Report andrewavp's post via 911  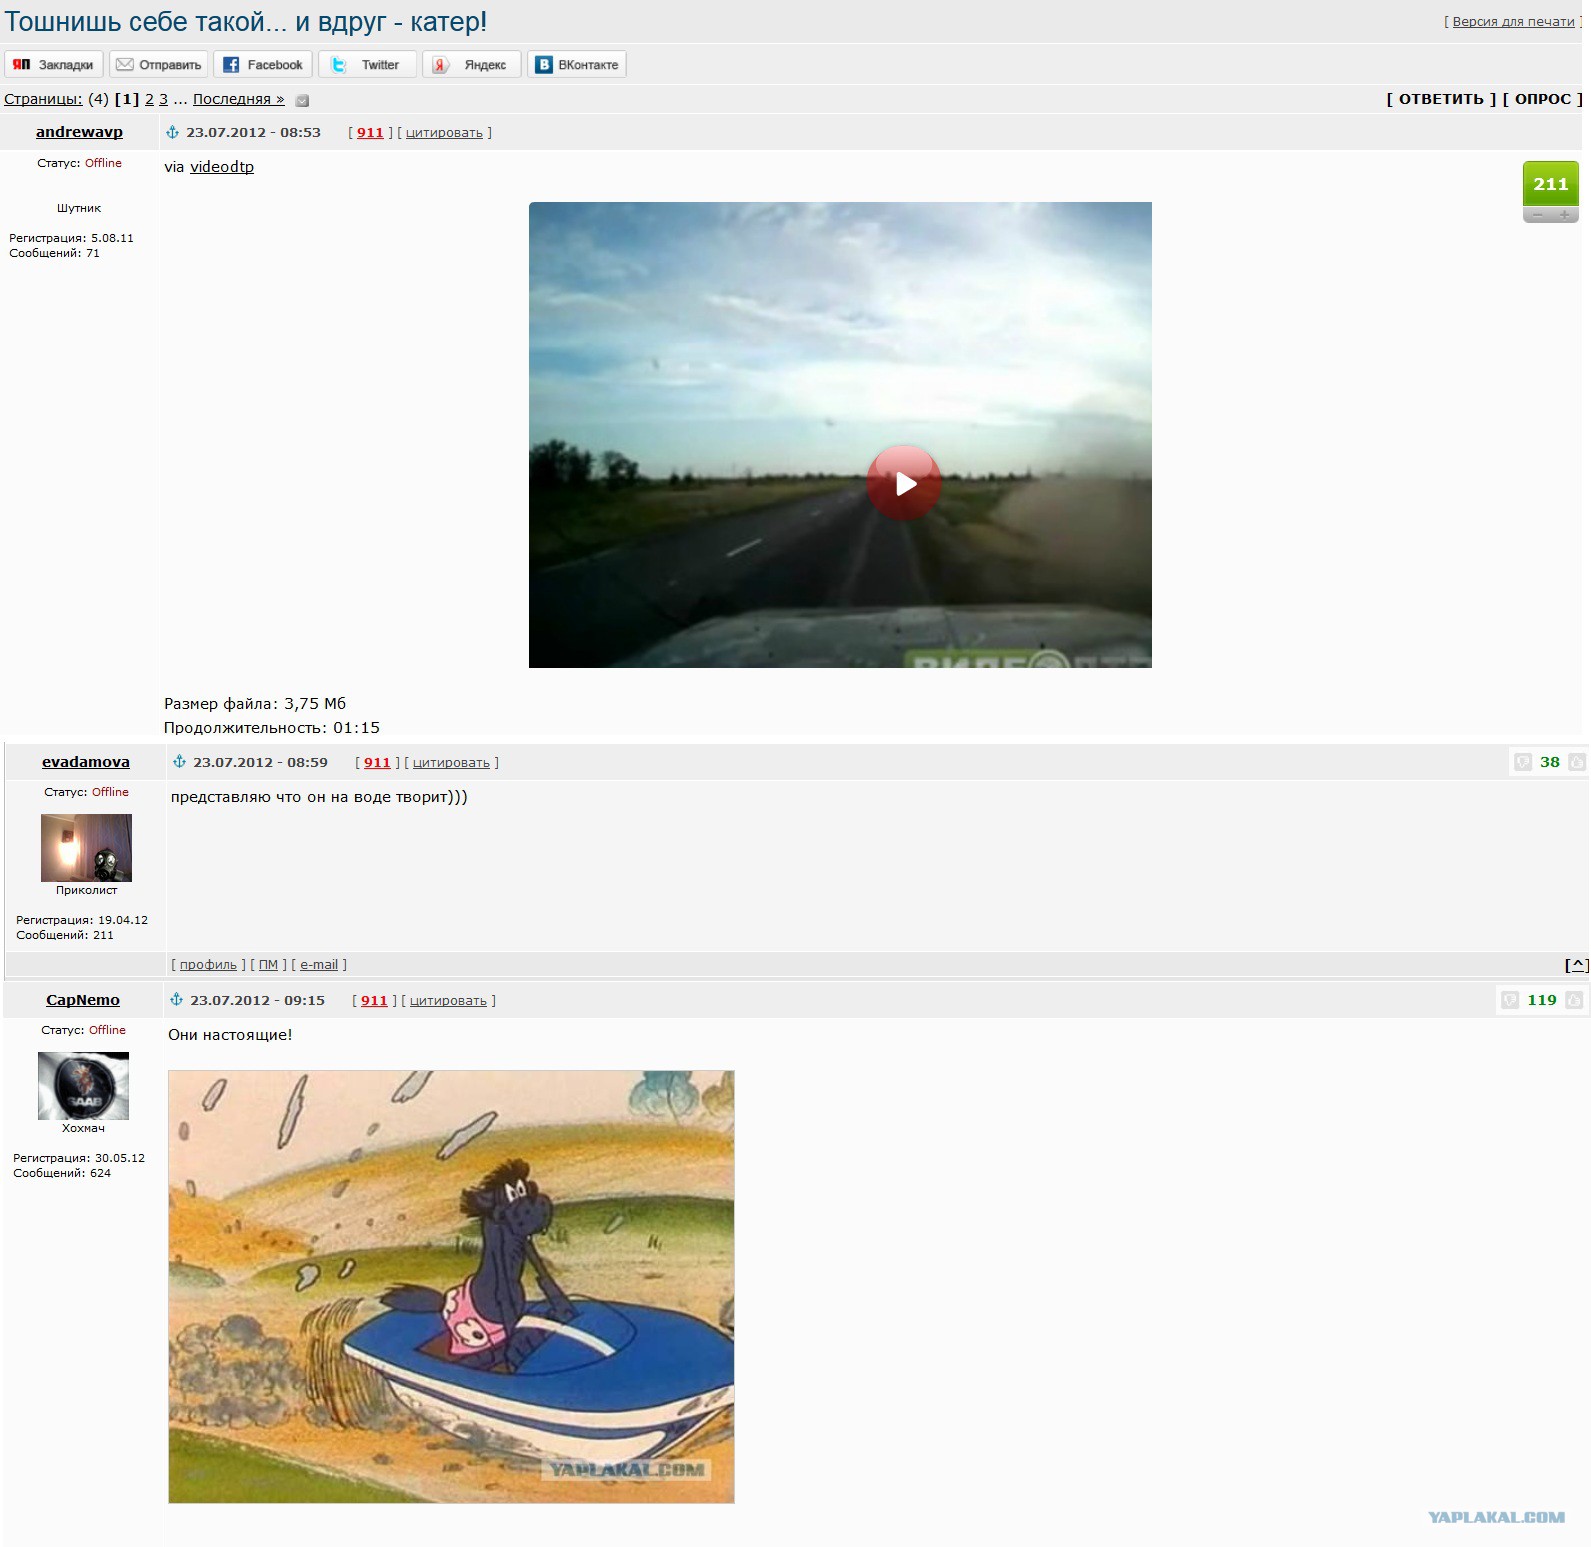tap(370, 133)
